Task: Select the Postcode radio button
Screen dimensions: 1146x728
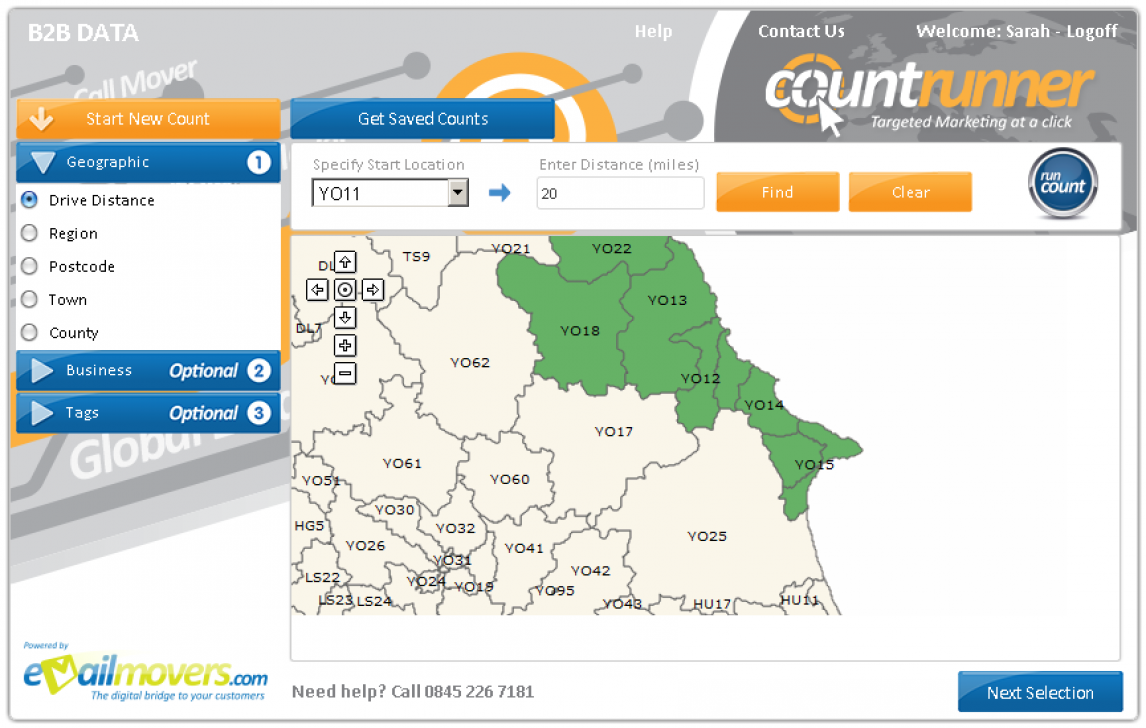Action: point(29,267)
